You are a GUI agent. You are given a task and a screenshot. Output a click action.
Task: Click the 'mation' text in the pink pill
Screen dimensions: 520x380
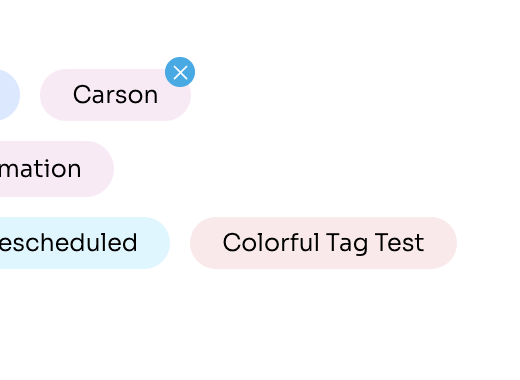click(x=40, y=169)
